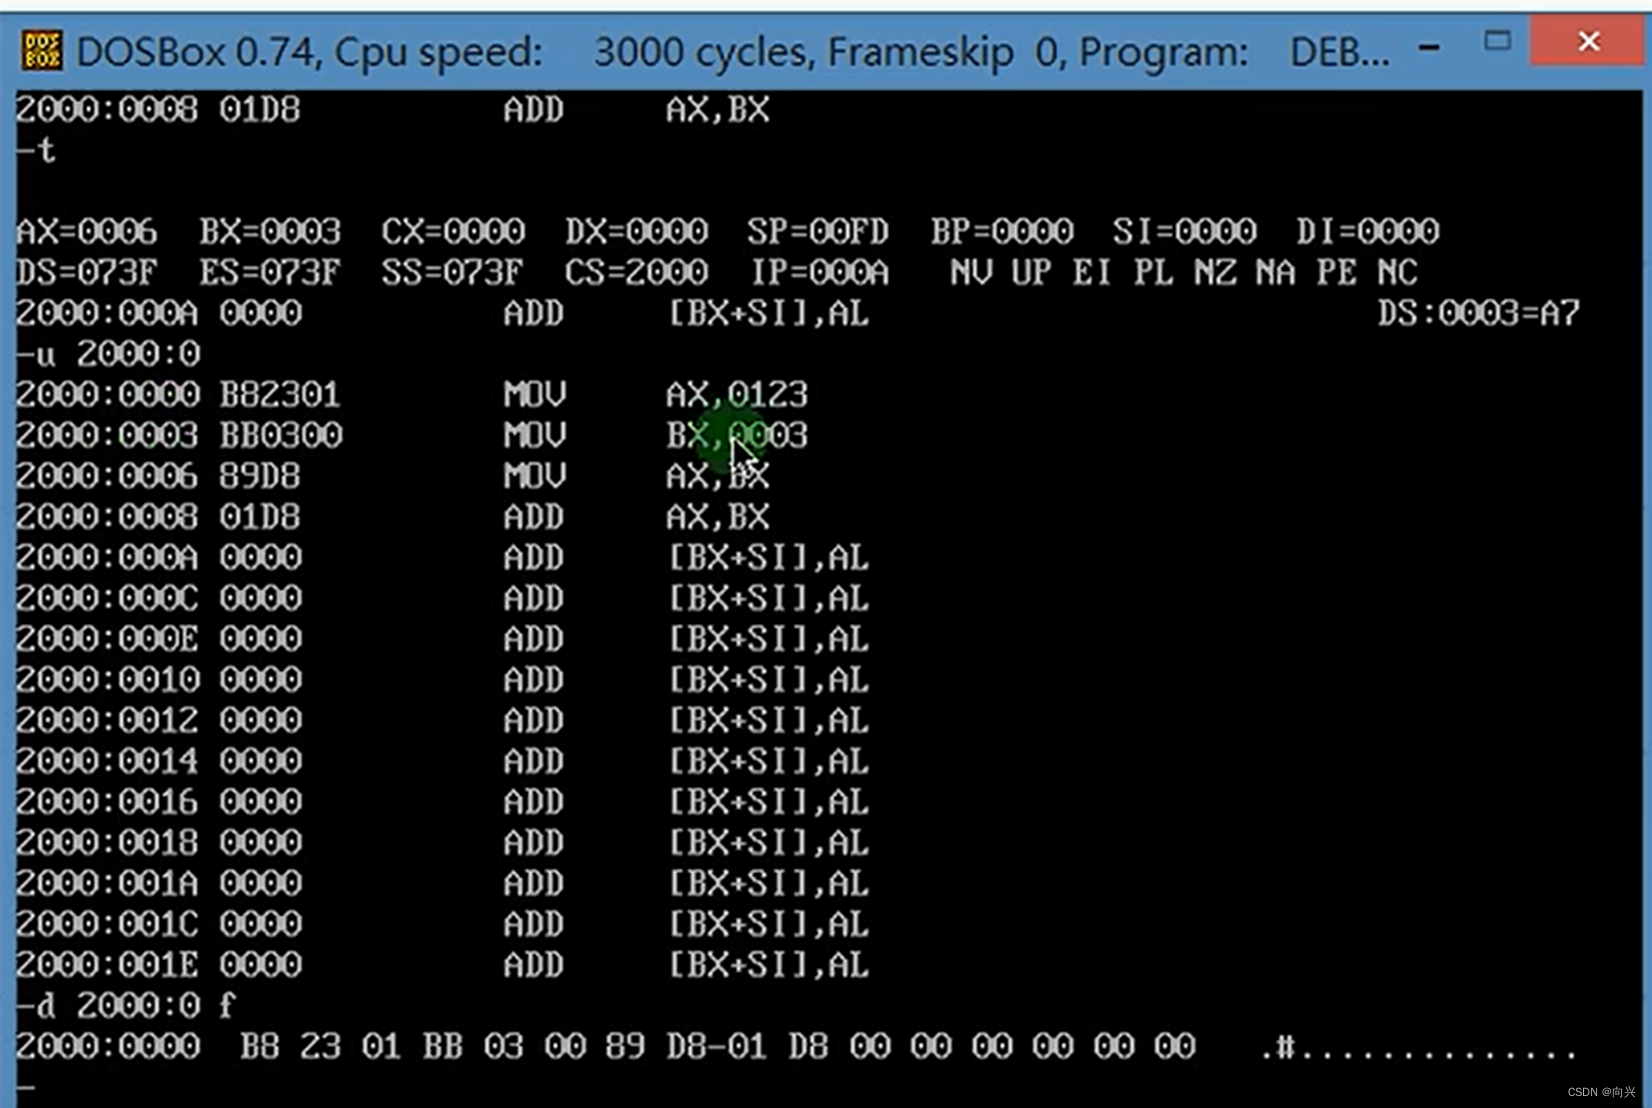Click the address 2000:000E
Screen dimensions: 1652x1108
pos(107,639)
